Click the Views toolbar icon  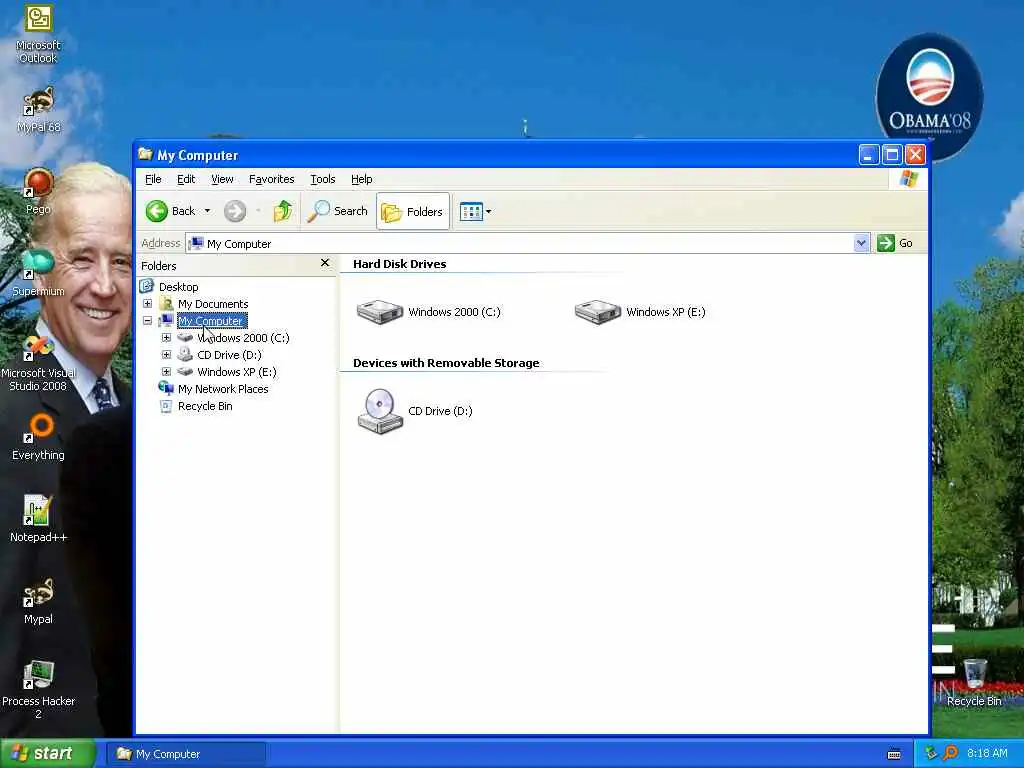point(471,211)
